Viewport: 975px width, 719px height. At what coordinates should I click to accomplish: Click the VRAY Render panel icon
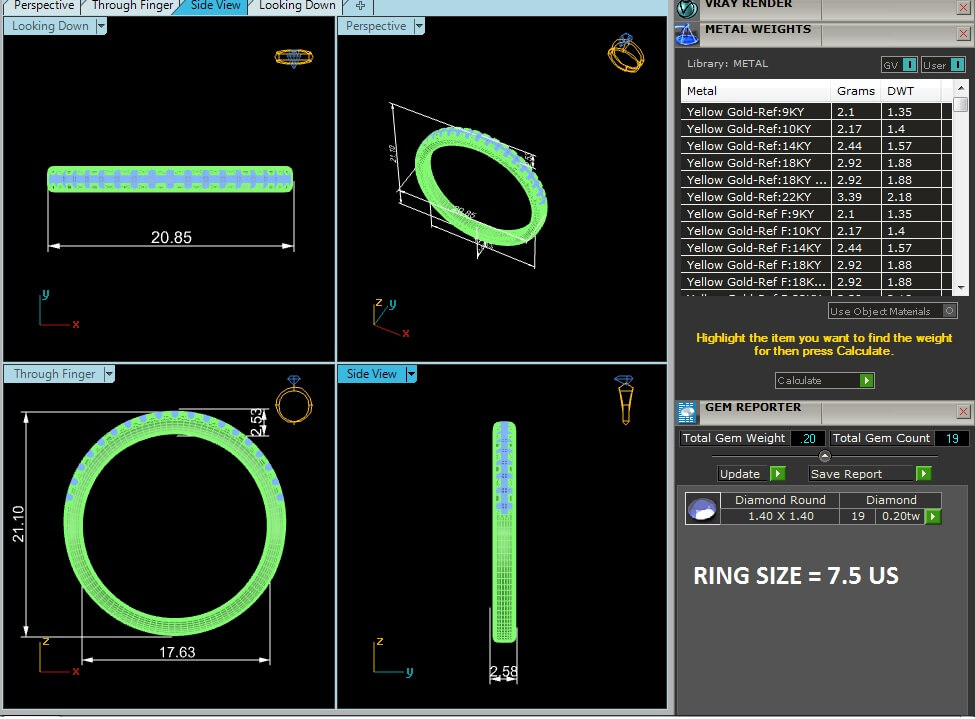686,8
